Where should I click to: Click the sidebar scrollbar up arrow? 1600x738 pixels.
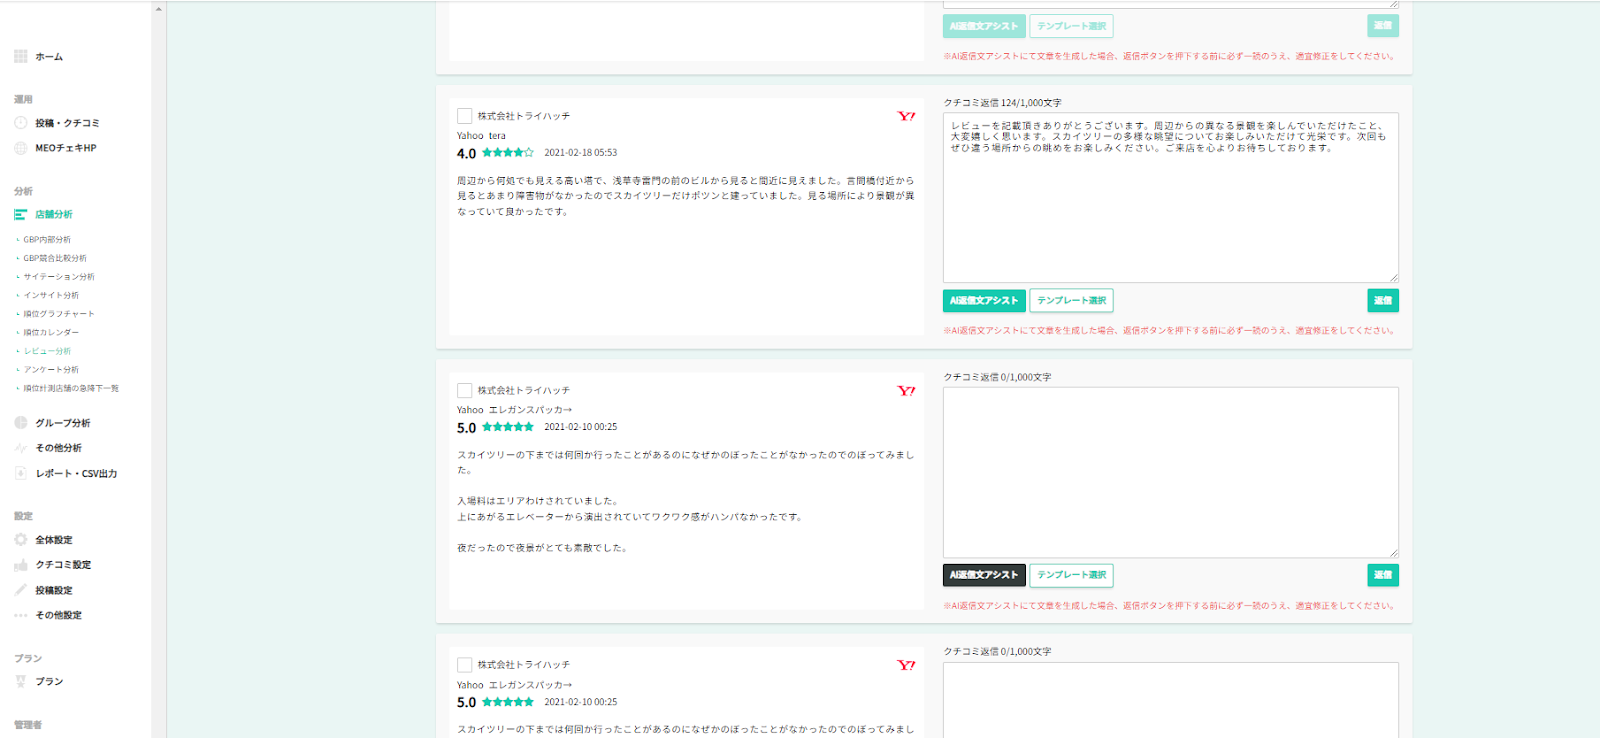(x=158, y=9)
